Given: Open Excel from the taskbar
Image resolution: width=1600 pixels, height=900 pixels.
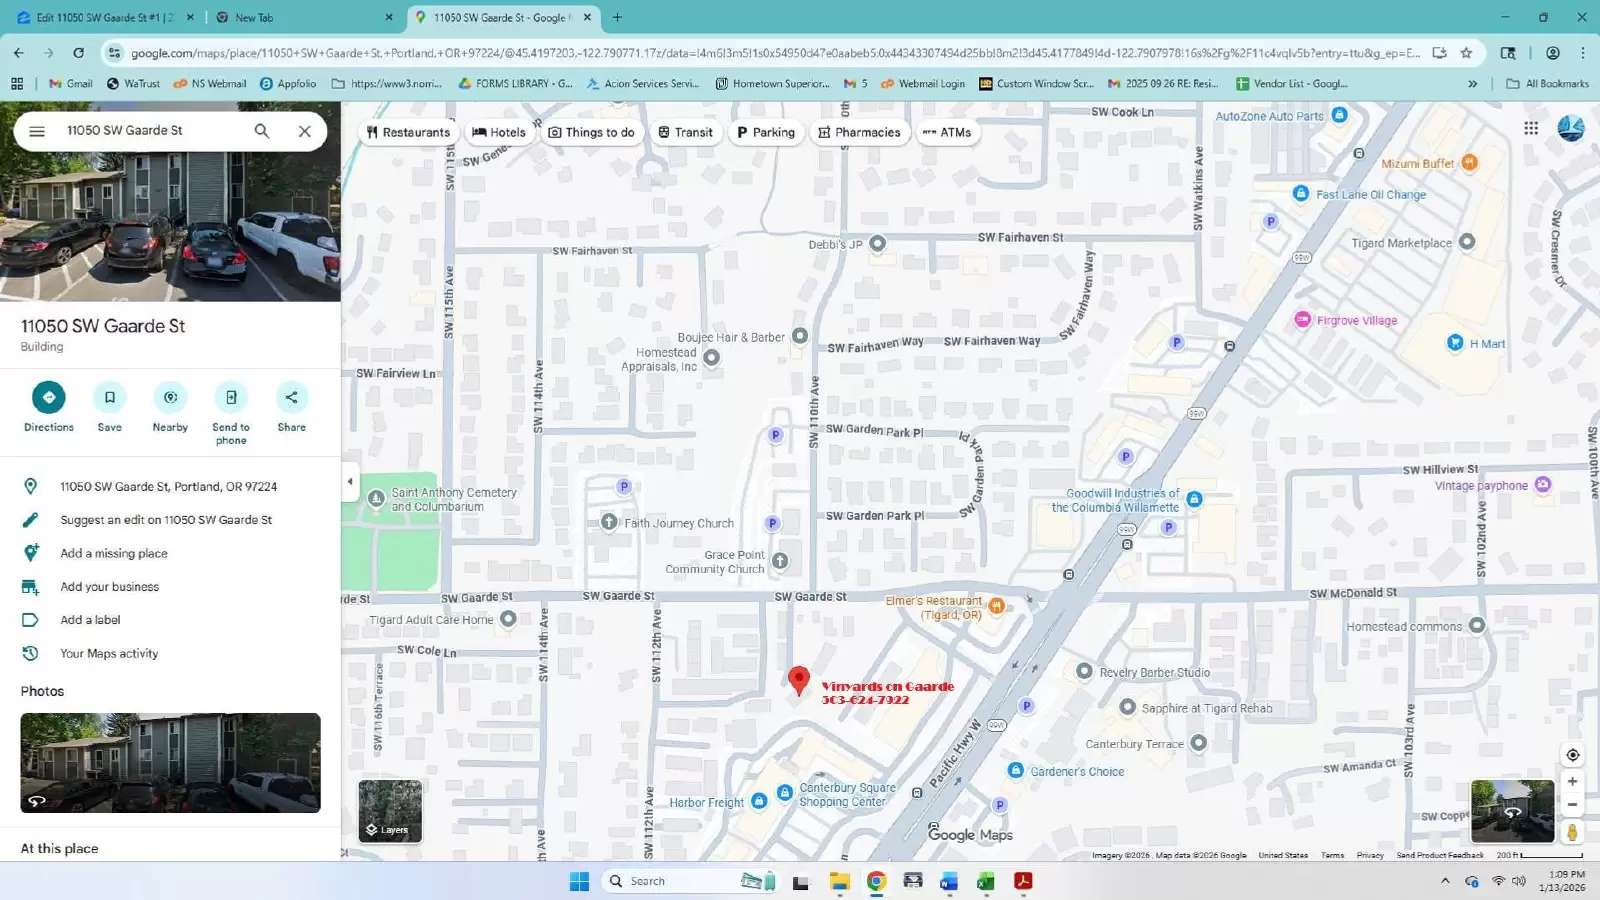Looking at the screenshot, I should coord(985,881).
